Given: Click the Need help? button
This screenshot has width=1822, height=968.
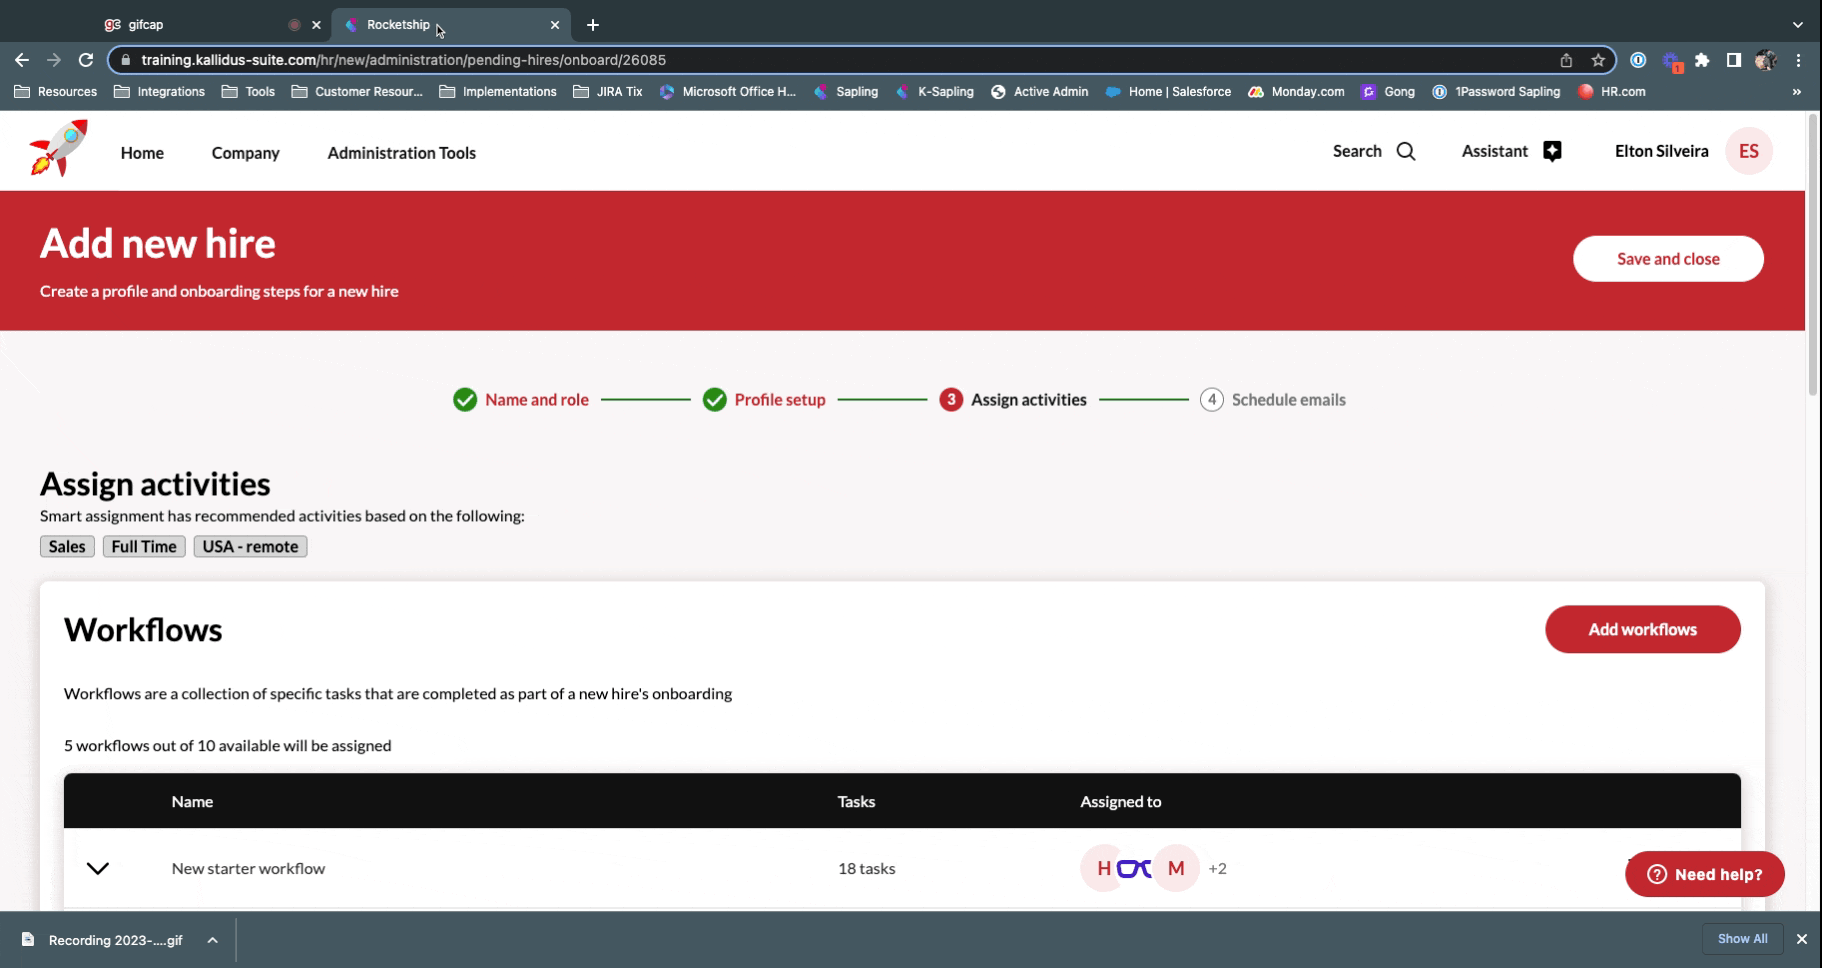Looking at the screenshot, I should pyautogui.click(x=1704, y=875).
